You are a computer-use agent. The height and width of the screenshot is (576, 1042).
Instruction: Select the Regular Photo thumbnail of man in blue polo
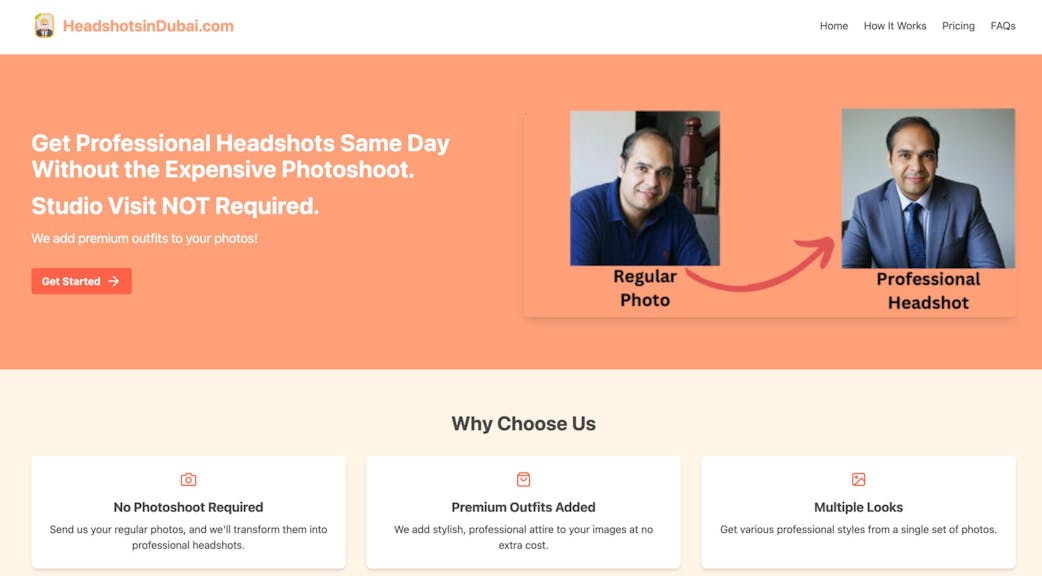coord(645,188)
